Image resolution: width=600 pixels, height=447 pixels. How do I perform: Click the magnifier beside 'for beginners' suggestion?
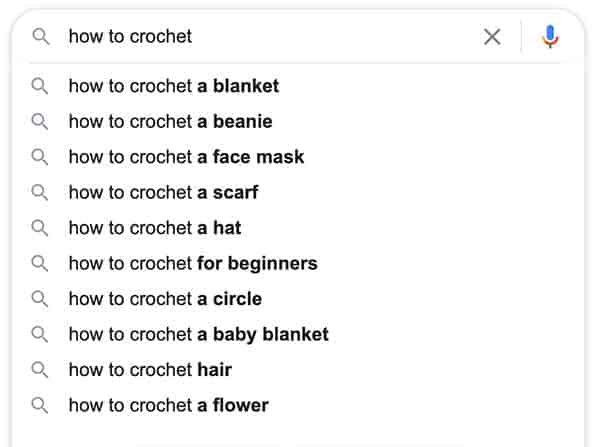(x=39, y=264)
